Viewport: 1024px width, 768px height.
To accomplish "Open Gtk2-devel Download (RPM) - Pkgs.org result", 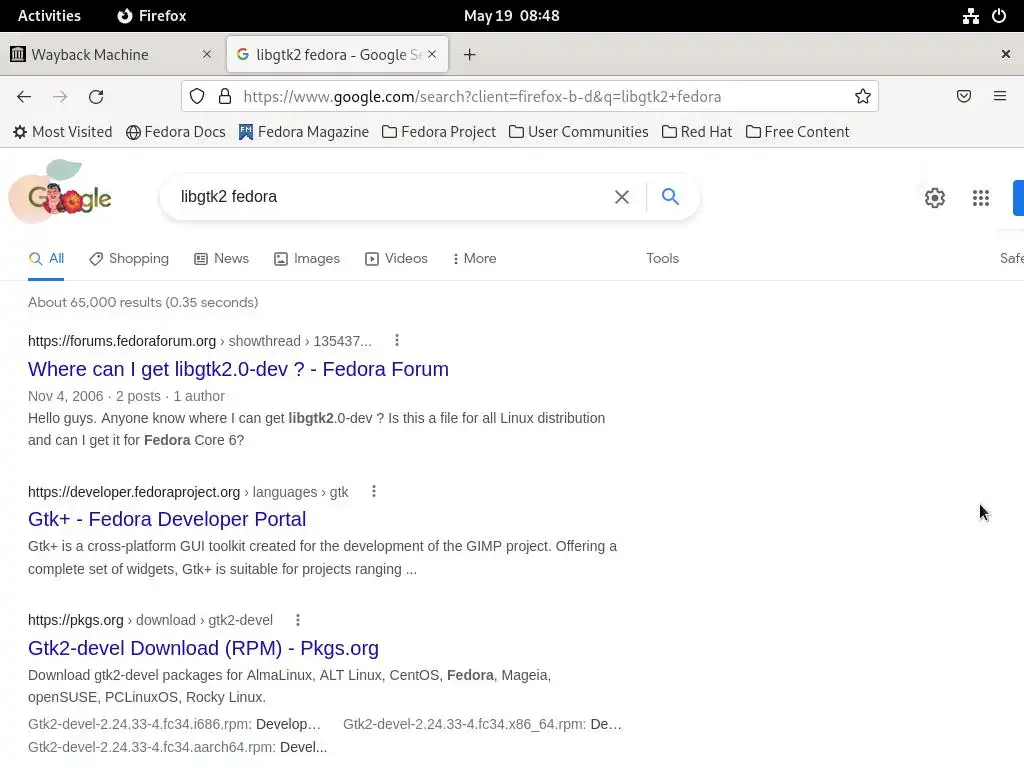I will pyautogui.click(x=203, y=648).
